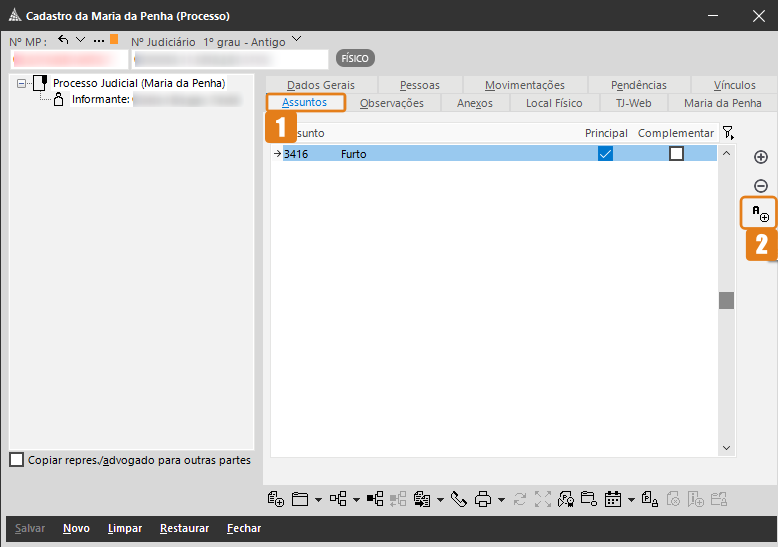This screenshot has width=778, height=547.
Task: Collapse the Processo Judicial tree node
Action: click(23, 84)
